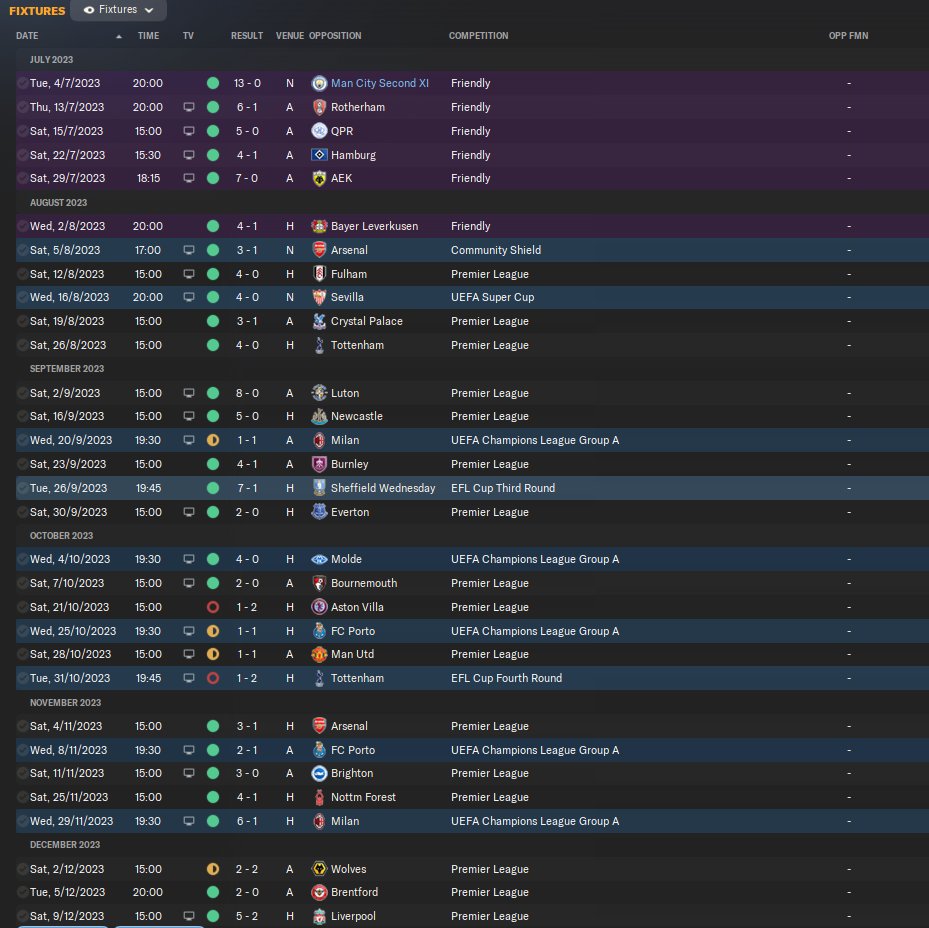The height and width of the screenshot is (928, 929).
Task: Click the Liverpool club badge
Action: pos(319,916)
